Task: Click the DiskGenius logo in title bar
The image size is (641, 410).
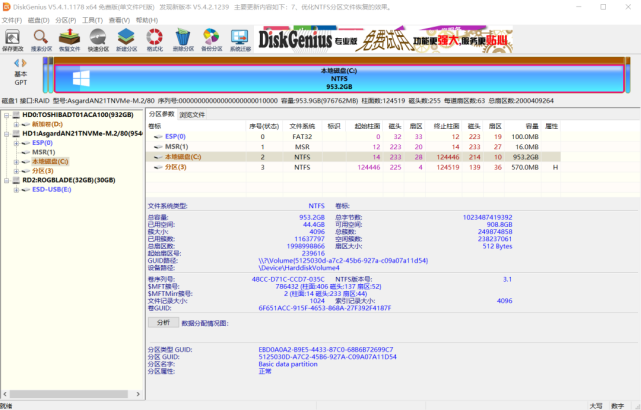Action: click(6, 7)
